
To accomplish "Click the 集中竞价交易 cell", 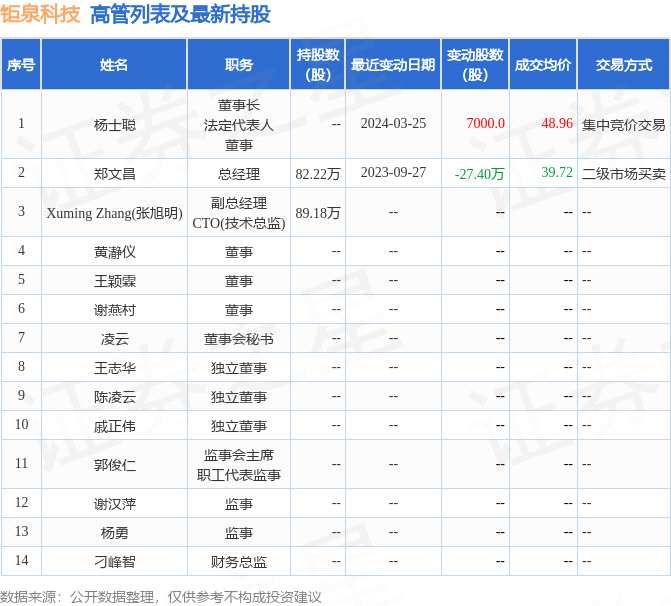I will point(623,125).
